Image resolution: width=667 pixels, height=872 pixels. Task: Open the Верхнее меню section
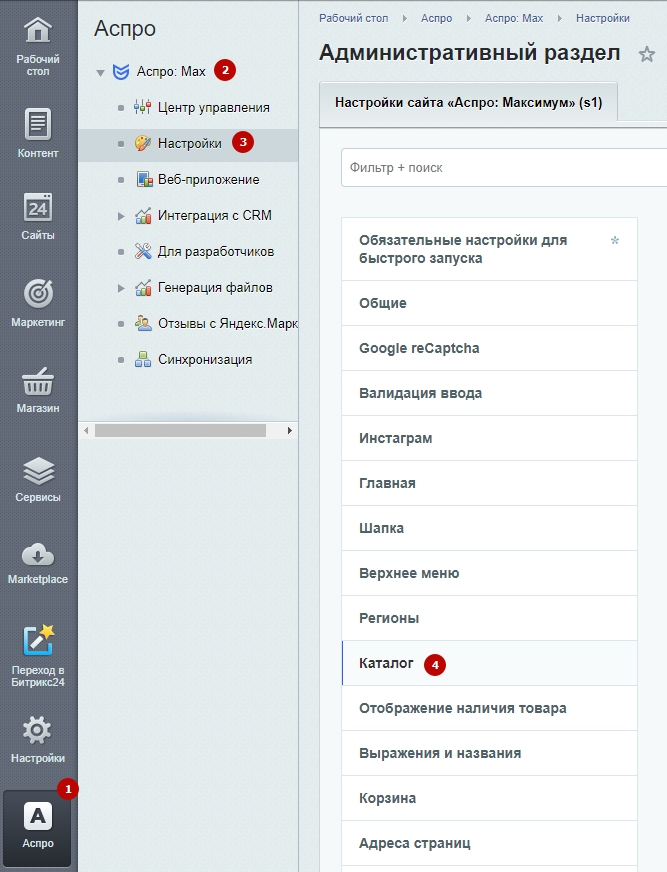point(490,573)
